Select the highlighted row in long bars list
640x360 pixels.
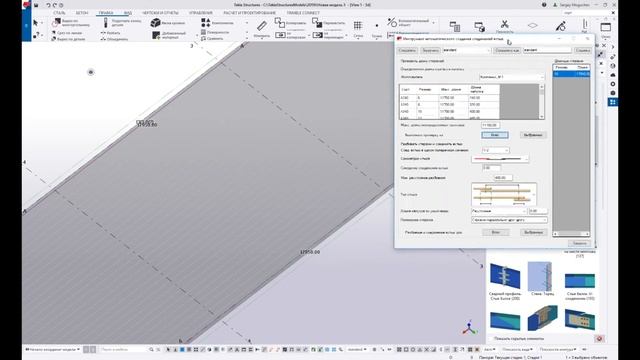571,74
